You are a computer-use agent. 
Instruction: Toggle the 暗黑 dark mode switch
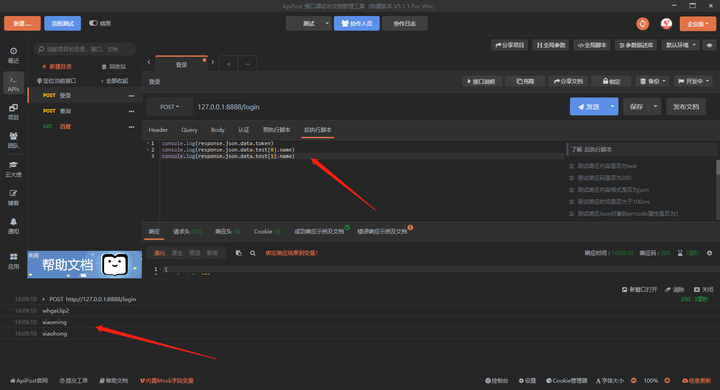[x=93, y=23]
